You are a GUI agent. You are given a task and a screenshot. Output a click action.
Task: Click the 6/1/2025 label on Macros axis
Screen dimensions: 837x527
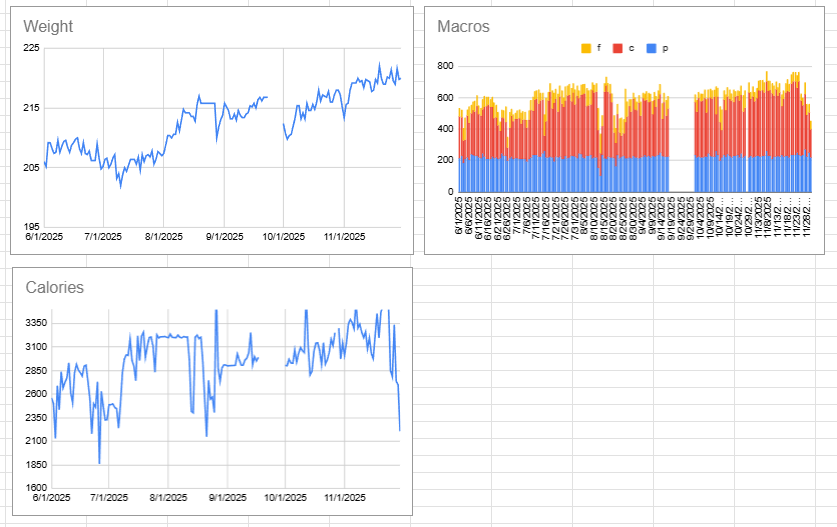pyautogui.click(x=459, y=216)
